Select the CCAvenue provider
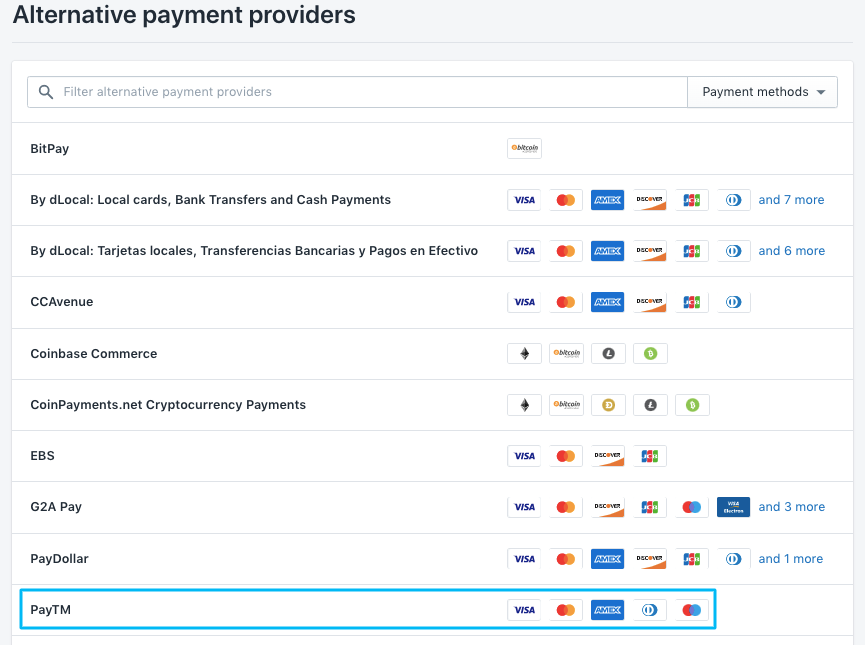Screen dimensions: 865x645 432,302
